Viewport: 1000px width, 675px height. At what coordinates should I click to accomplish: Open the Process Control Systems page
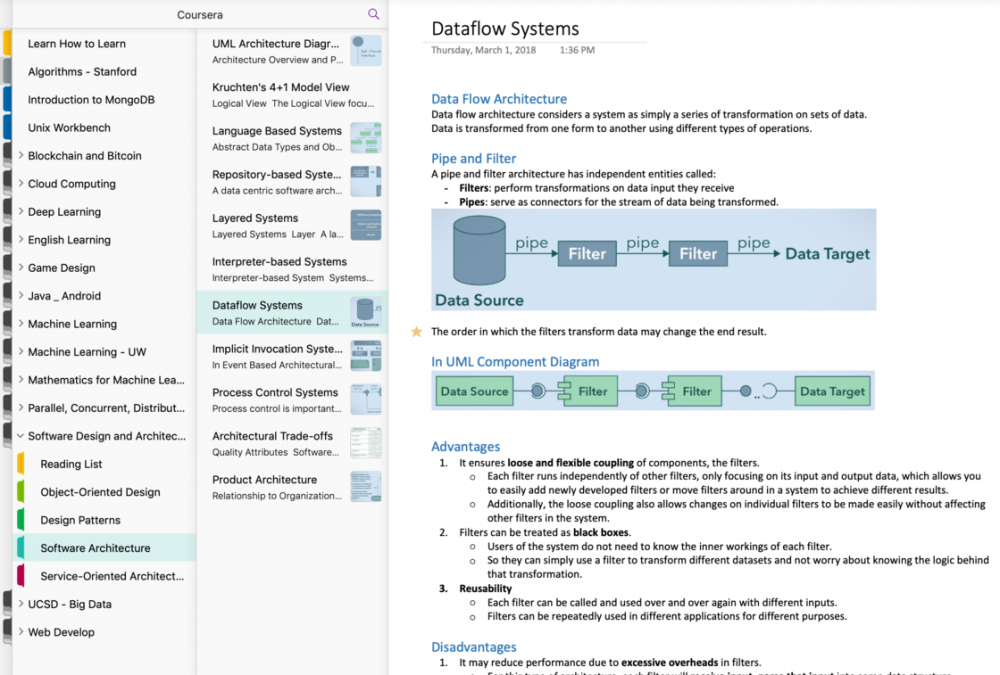(x=292, y=400)
